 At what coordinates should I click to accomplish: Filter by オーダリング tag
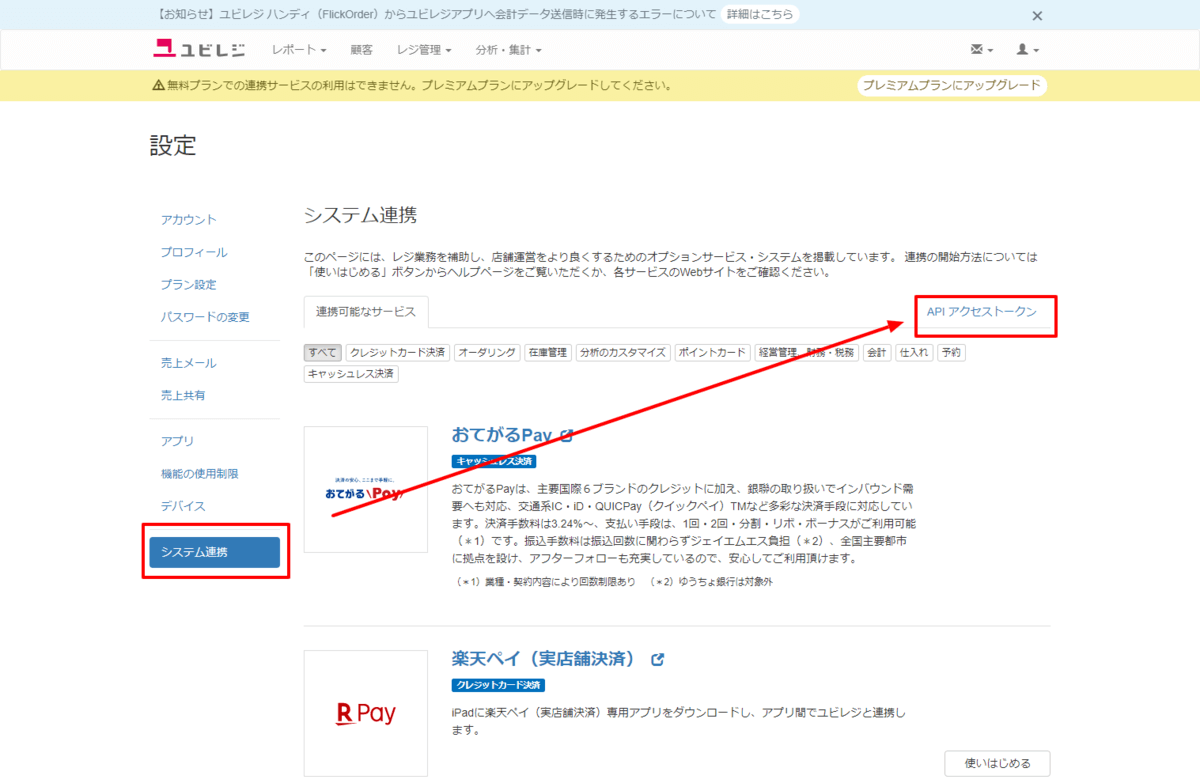pyautogui.click(x=487, y=353)
